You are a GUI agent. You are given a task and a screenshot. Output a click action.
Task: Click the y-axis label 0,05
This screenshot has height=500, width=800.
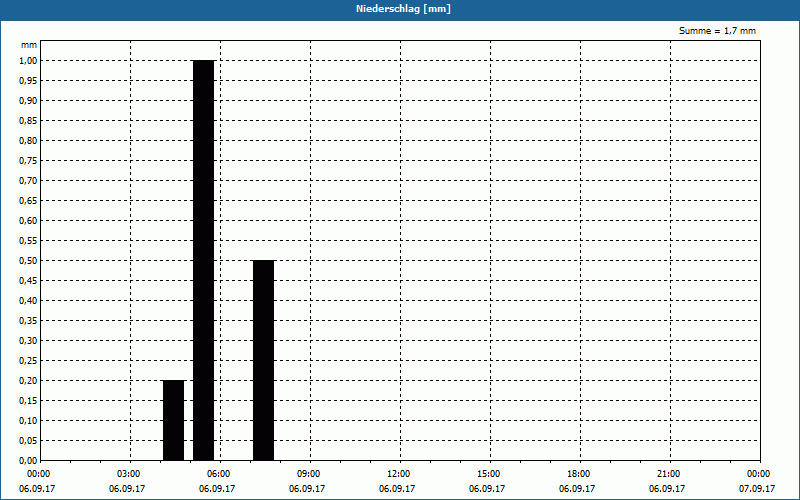[28, 440]
